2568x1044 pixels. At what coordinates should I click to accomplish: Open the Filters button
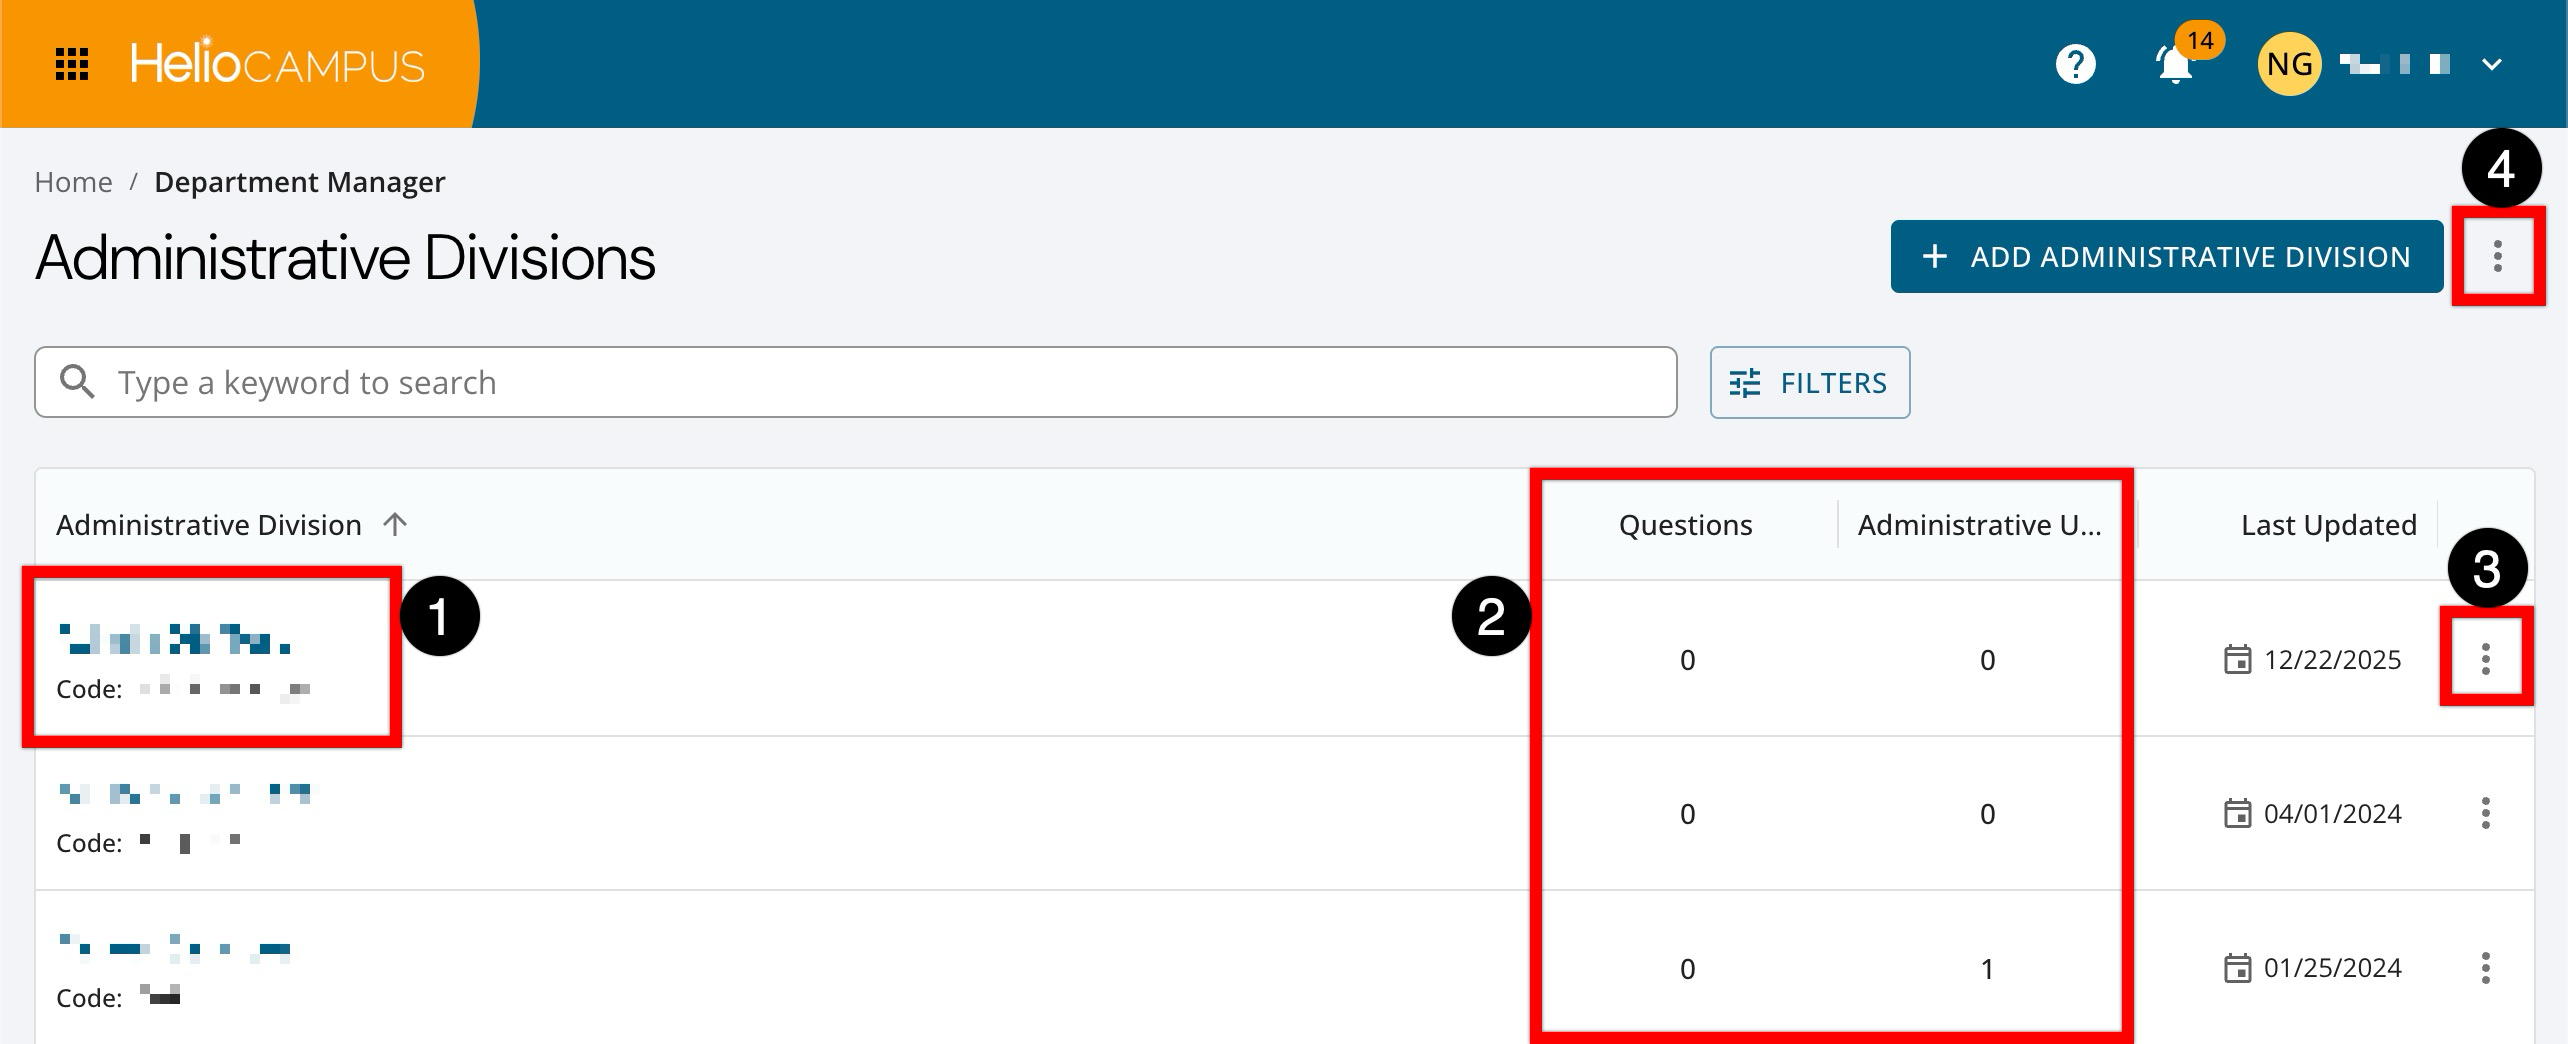pyautogui.click(x=1809, y=382)
